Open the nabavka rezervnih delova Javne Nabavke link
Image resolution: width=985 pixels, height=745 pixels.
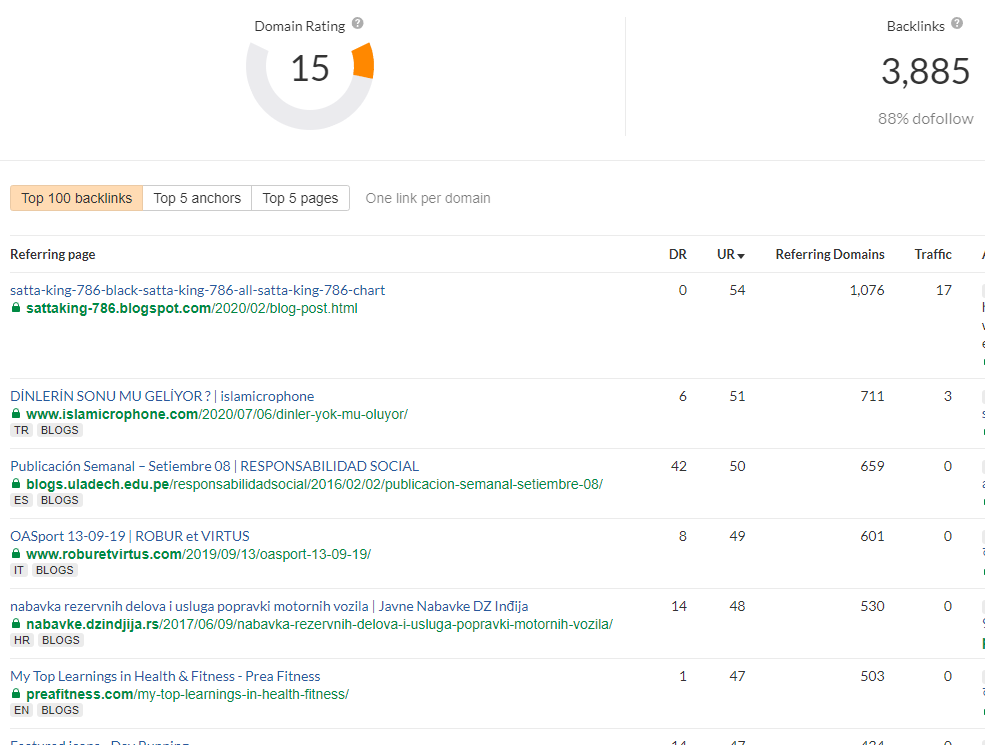click(x=269, y=606)
